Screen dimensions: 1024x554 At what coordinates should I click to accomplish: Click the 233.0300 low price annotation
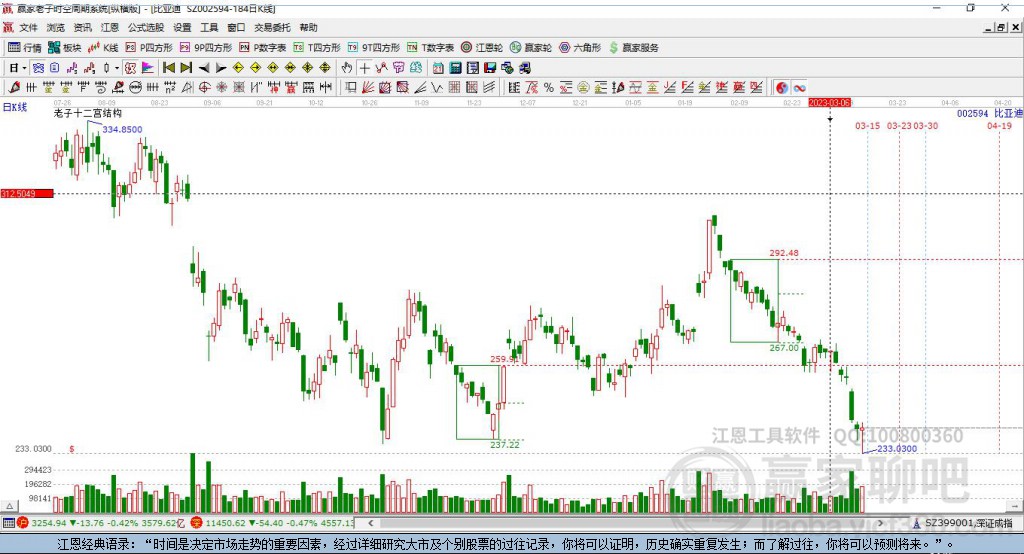coord(897,449)
